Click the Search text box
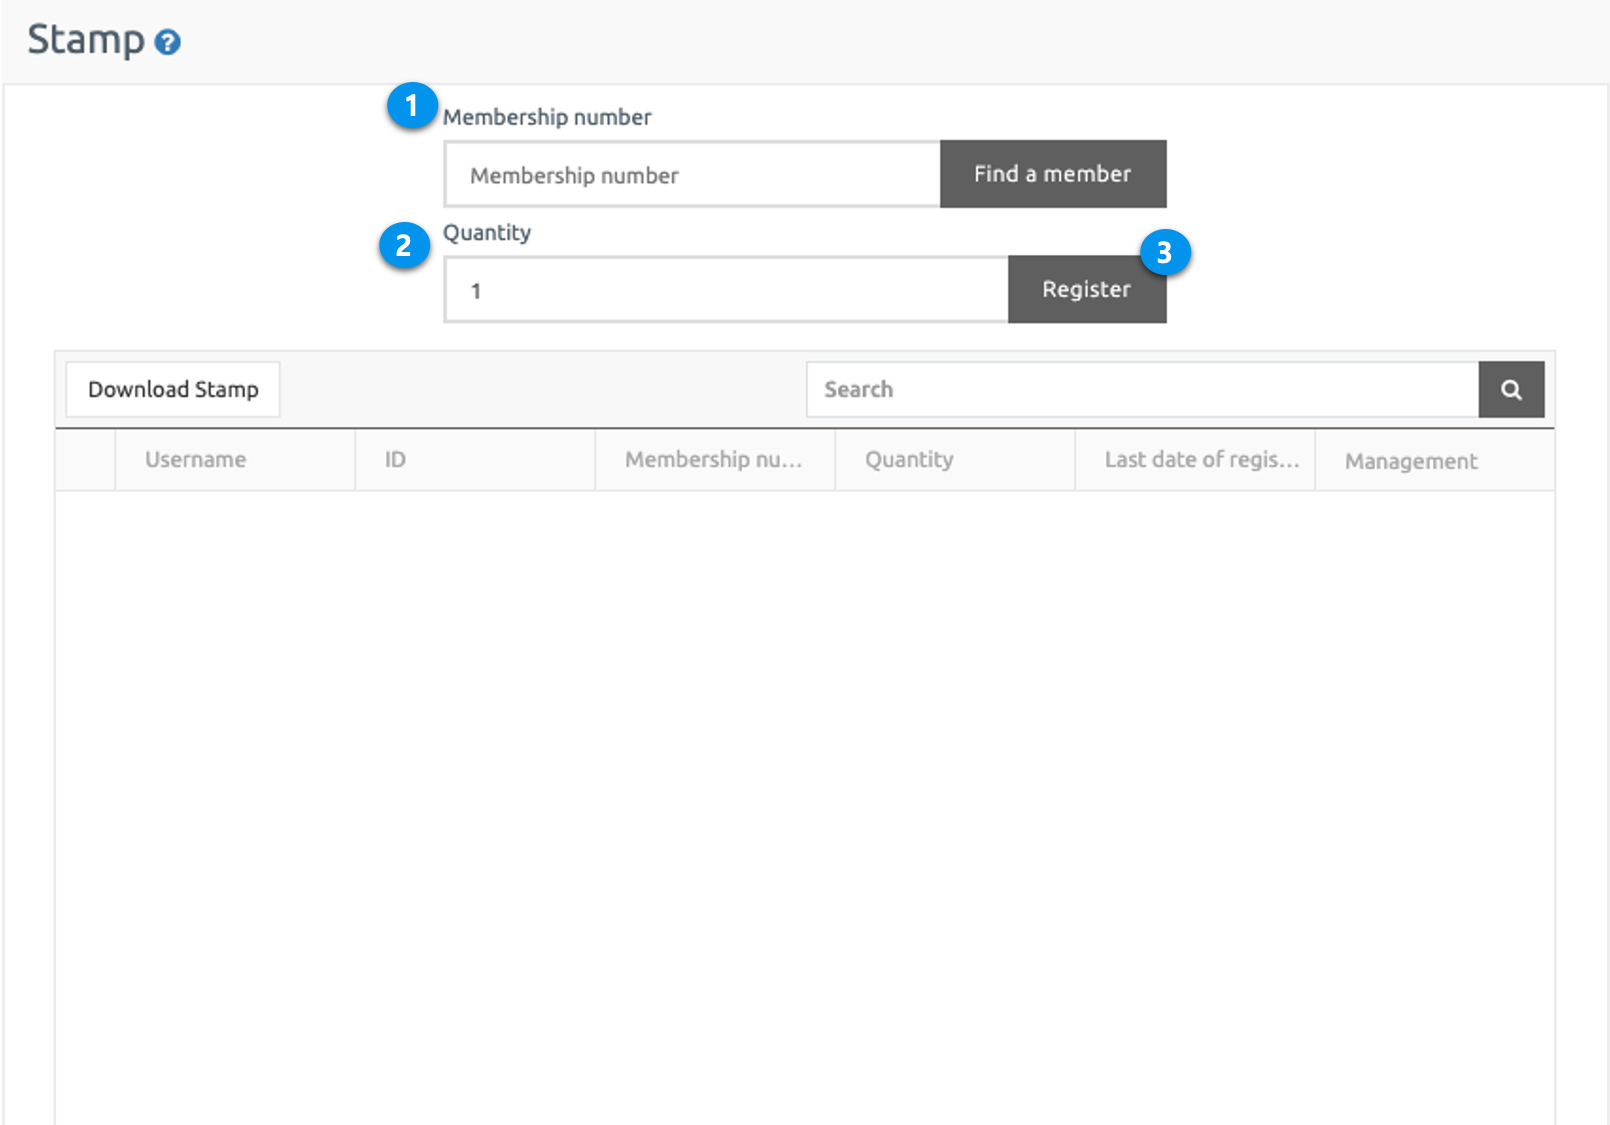Screen dimensions: 1610x1125 pos(1142,390)
